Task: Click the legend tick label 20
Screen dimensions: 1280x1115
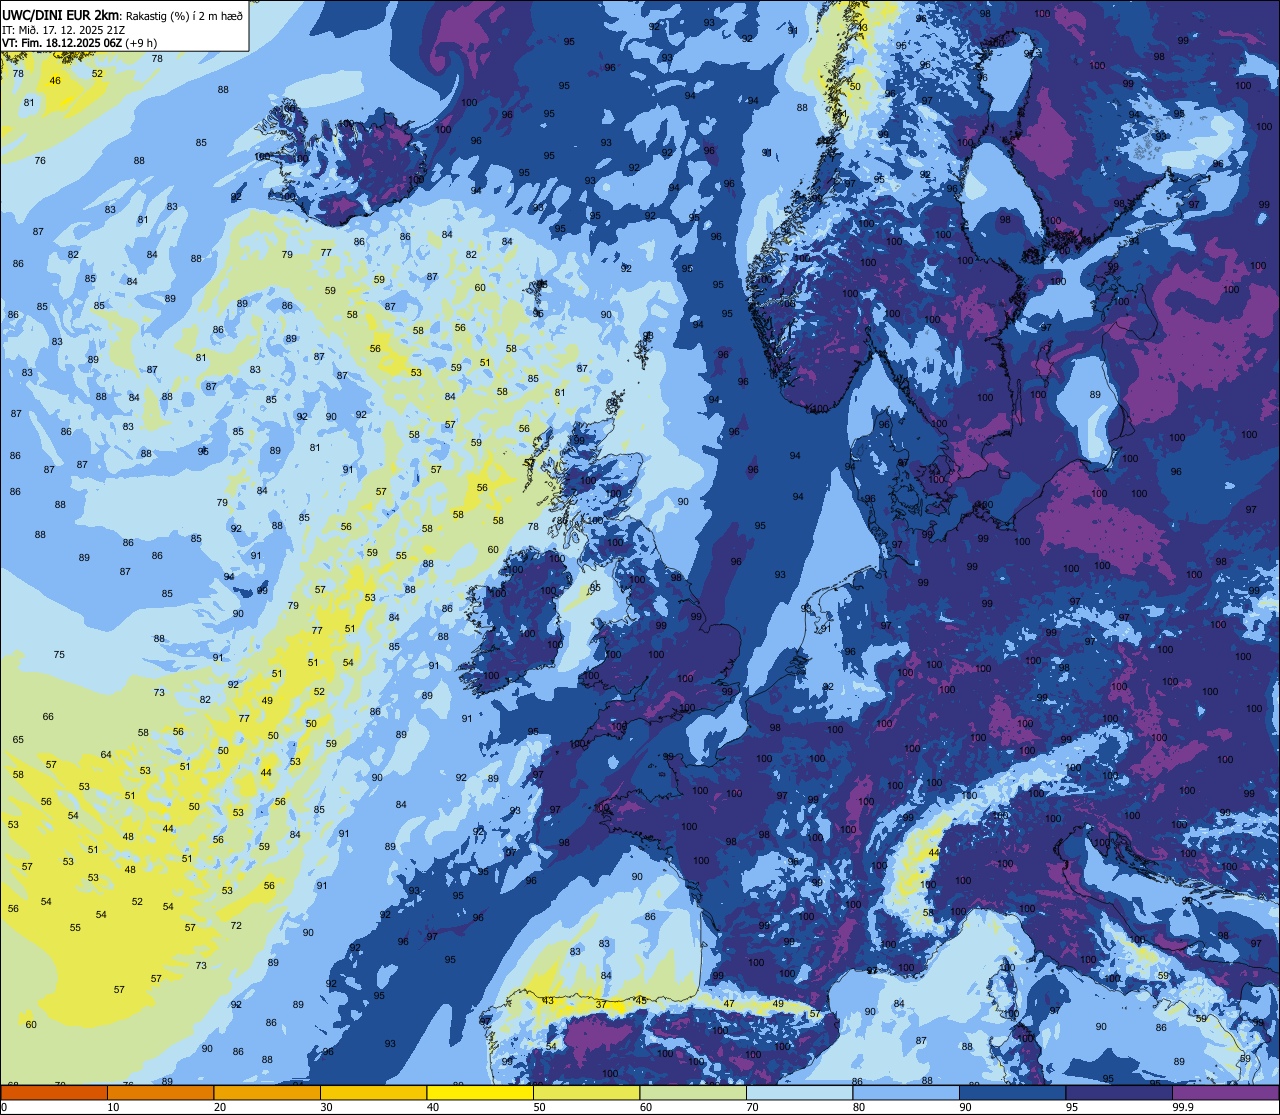Action: click(220, 1107)
